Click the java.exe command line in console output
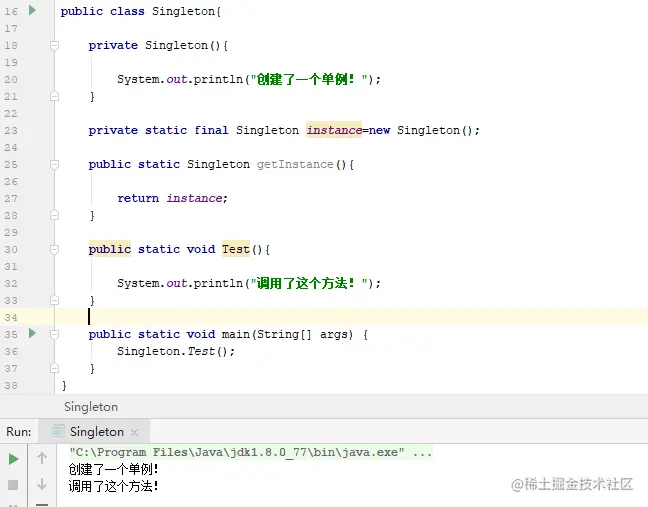This screenshot has width=648, height=507. pyautogui.click(x=250, y=452)
